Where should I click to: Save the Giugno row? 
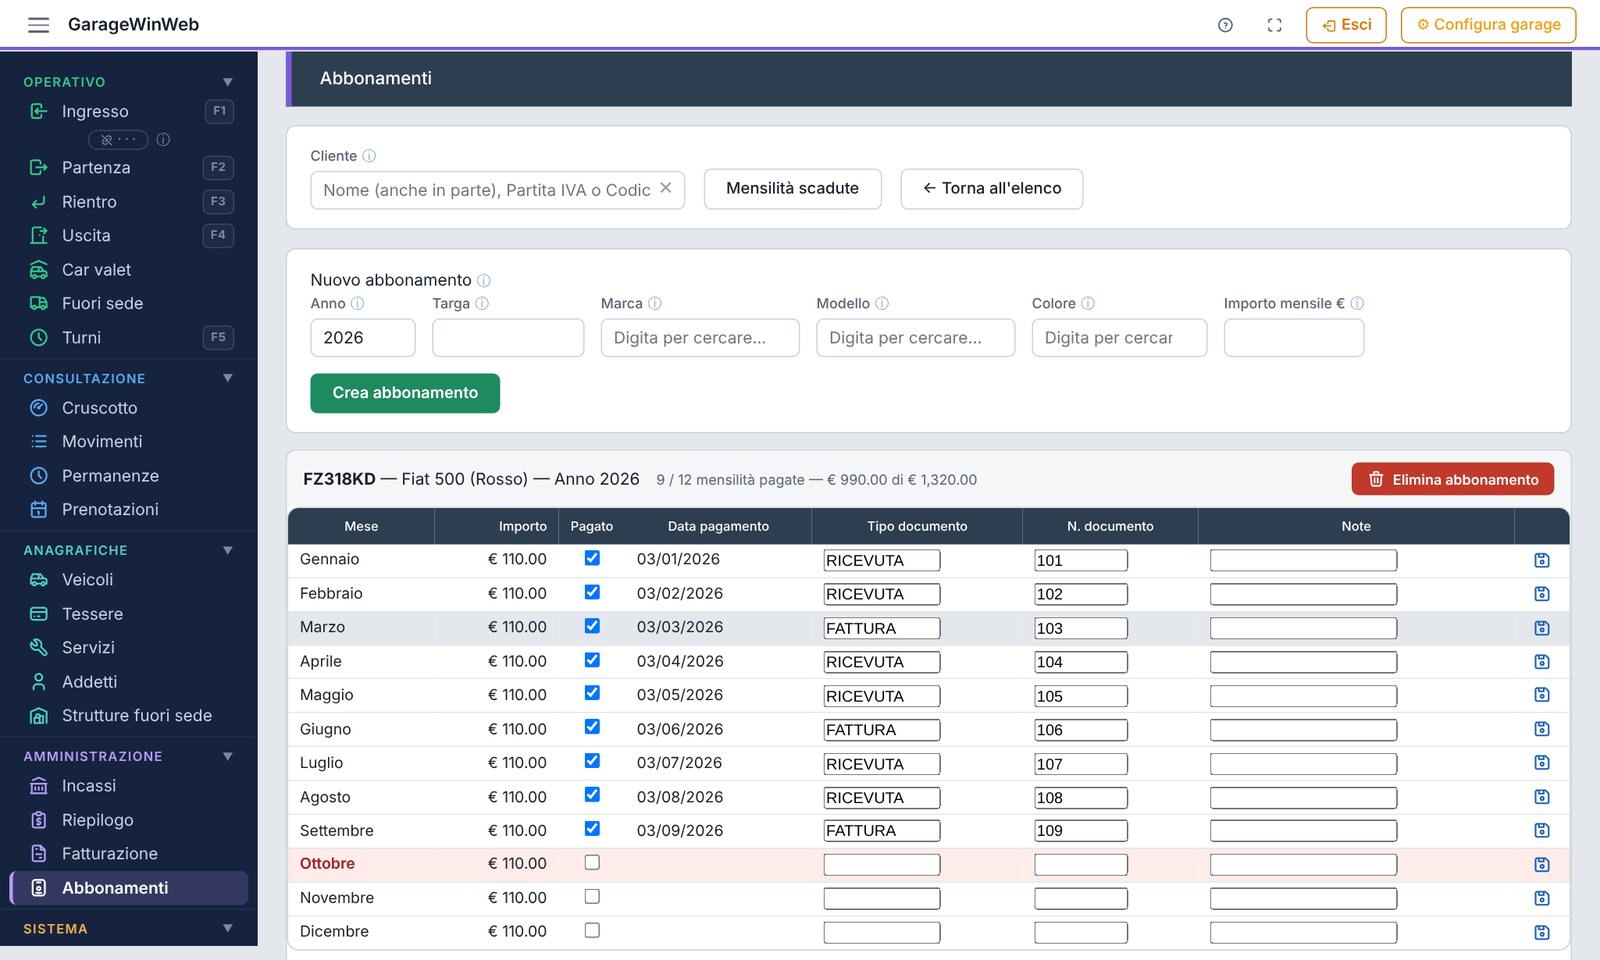click(x=1541, y=729)
